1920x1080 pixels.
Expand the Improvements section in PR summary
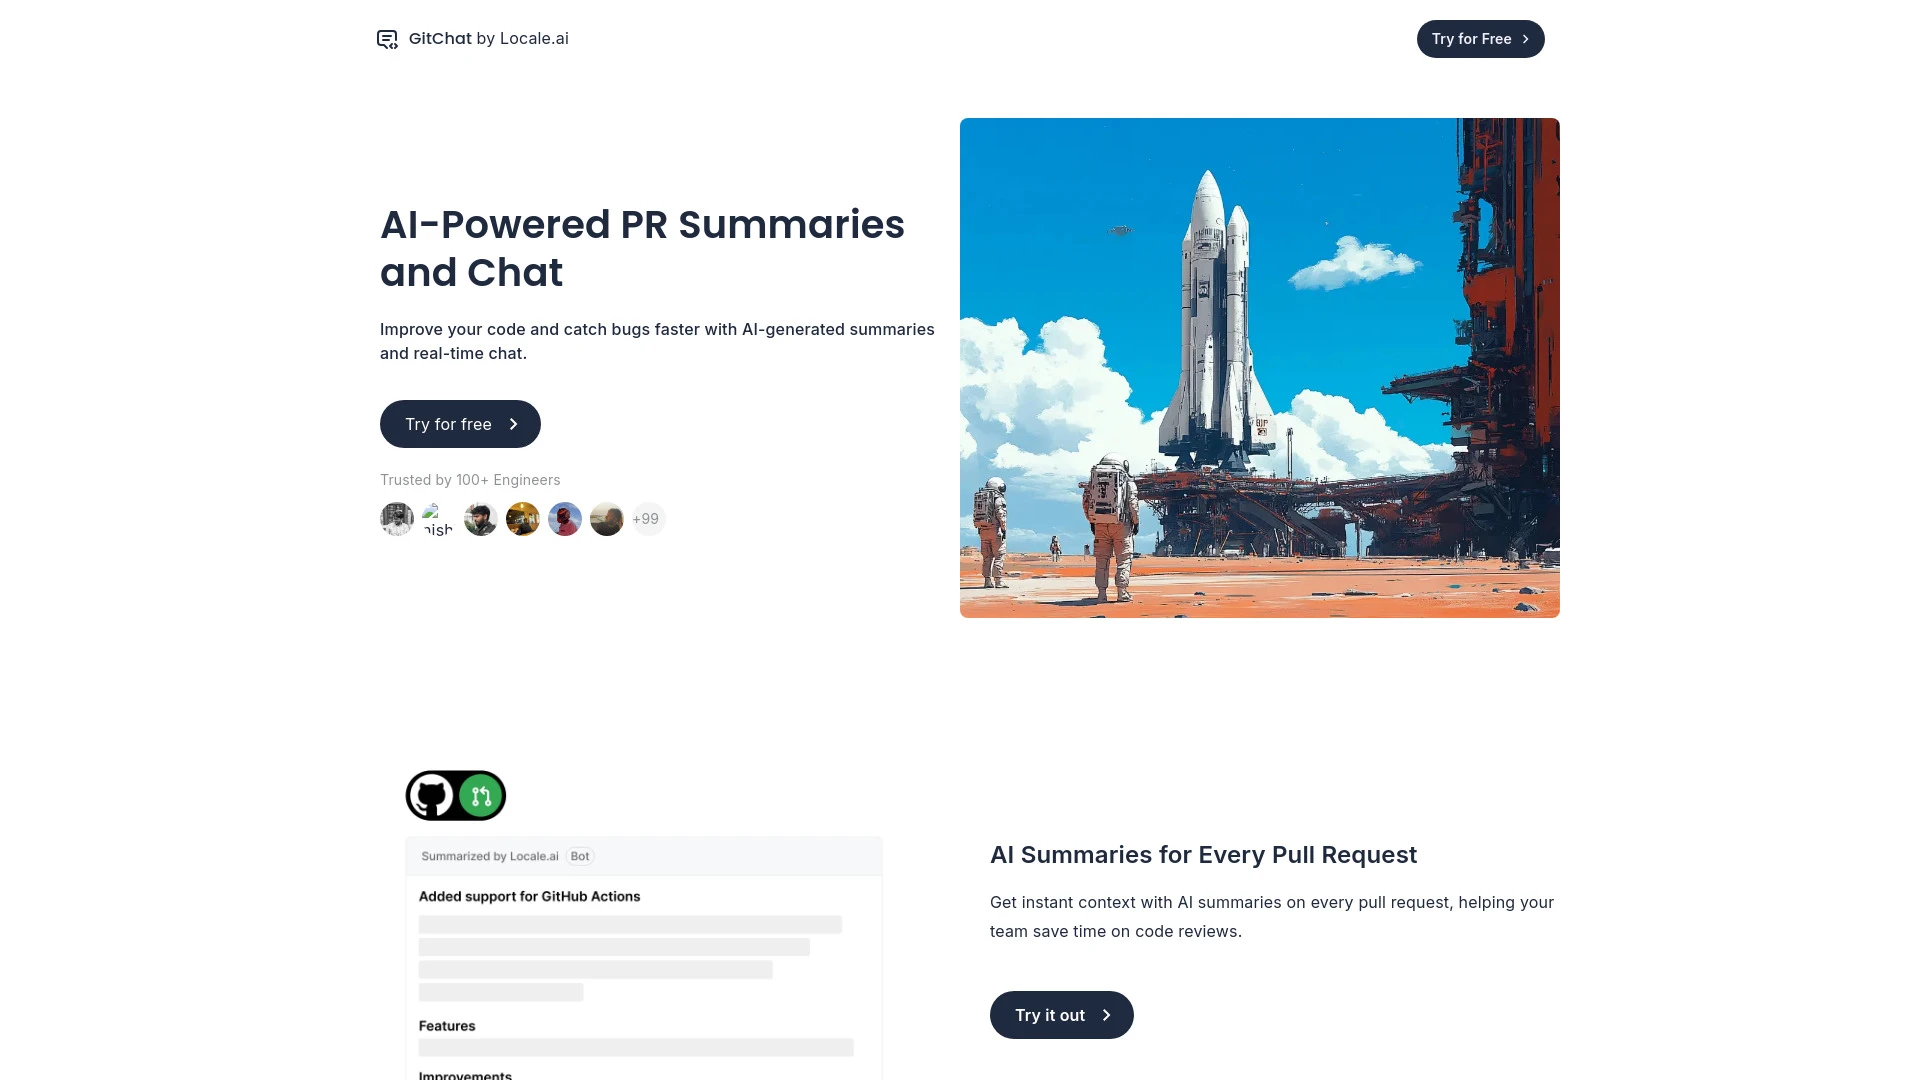pos(464,1073)
